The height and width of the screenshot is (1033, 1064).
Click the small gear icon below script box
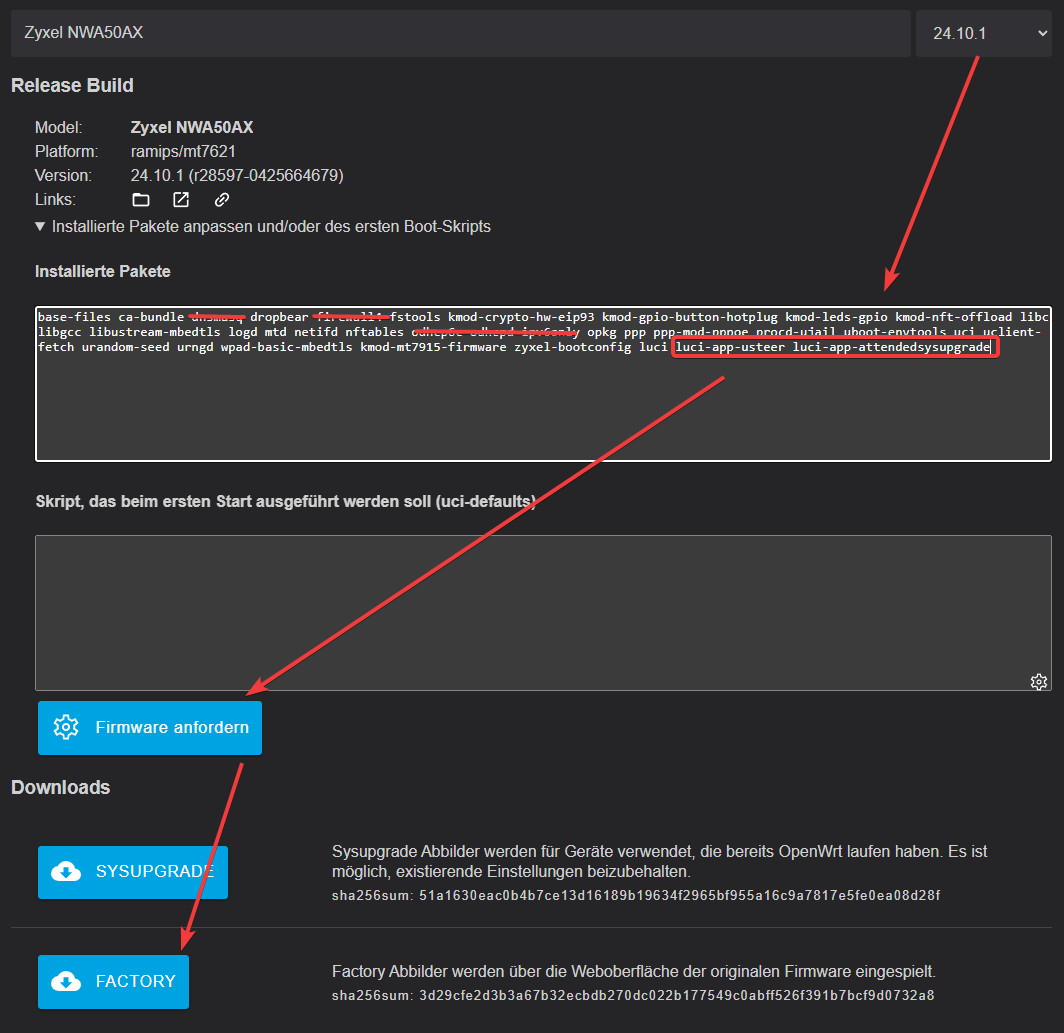click(x=1039, y=681)
